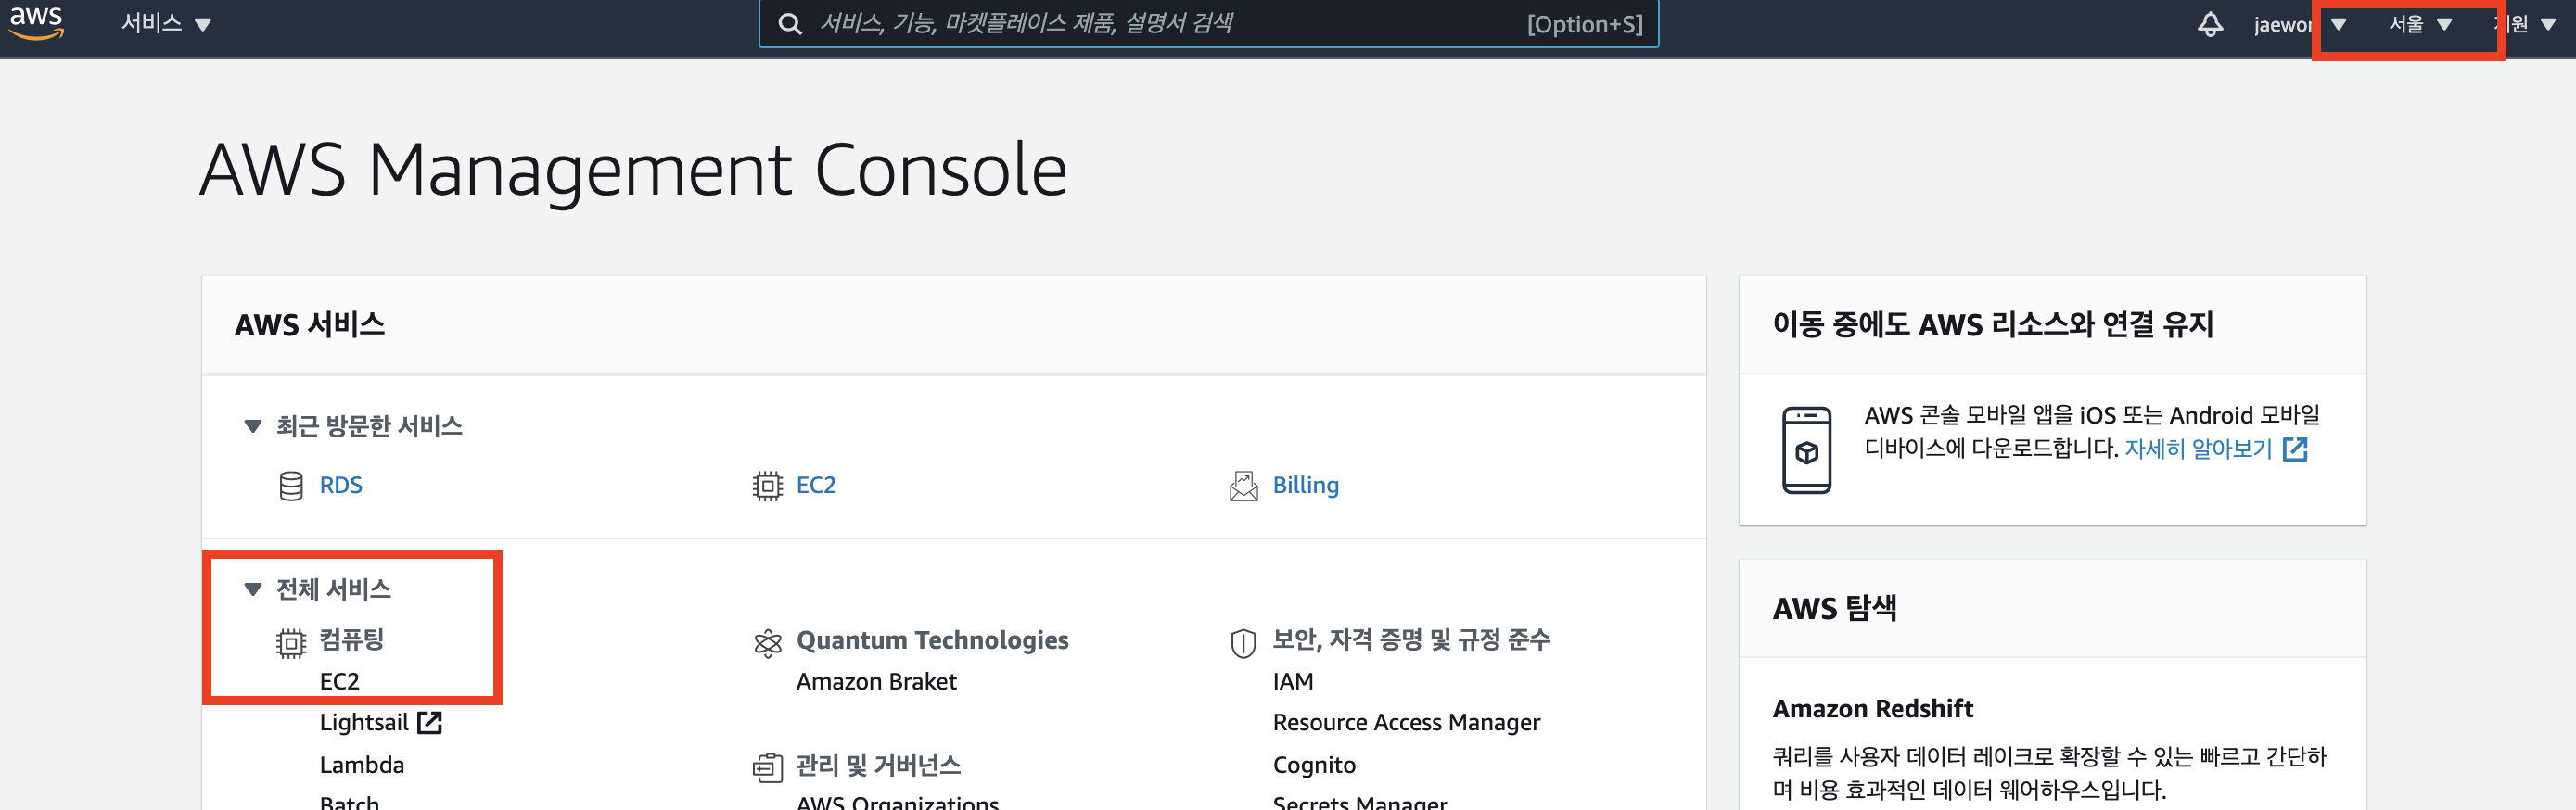
Task: Select the AWS 탐색 panel title
Action: (x=1834, y=608)
